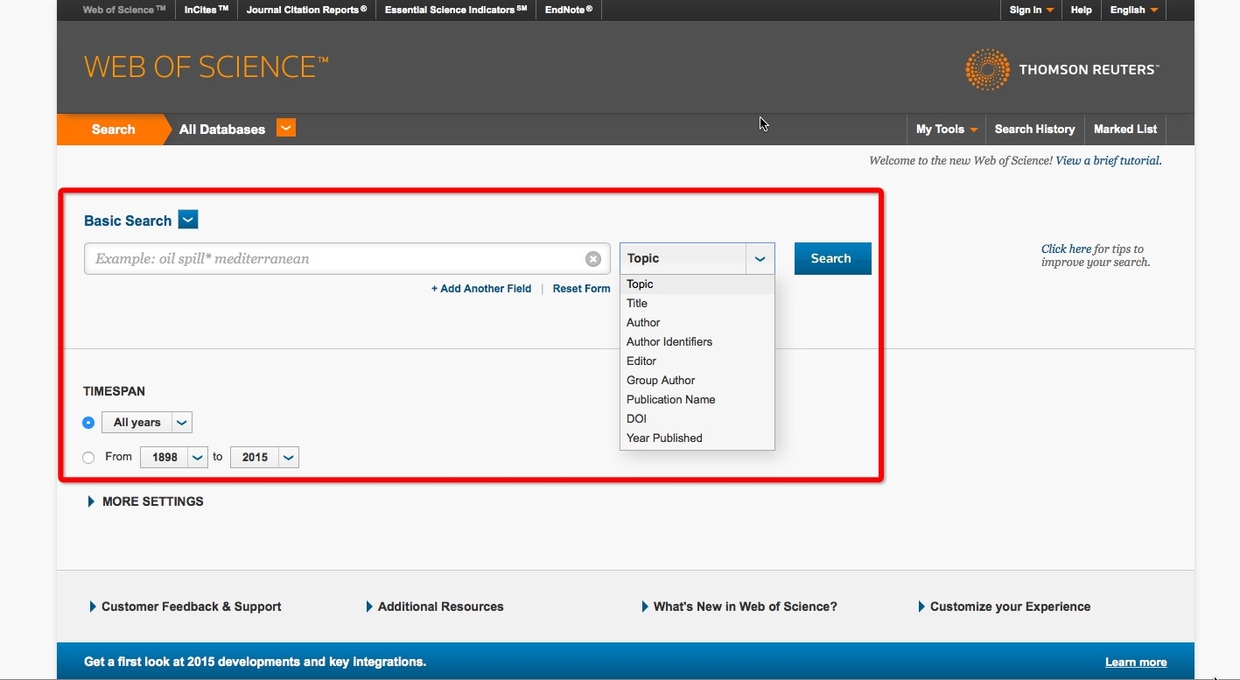Switch to Journal Citation Reports
The image size is (1240, 680).
click(x=307, y=10)
